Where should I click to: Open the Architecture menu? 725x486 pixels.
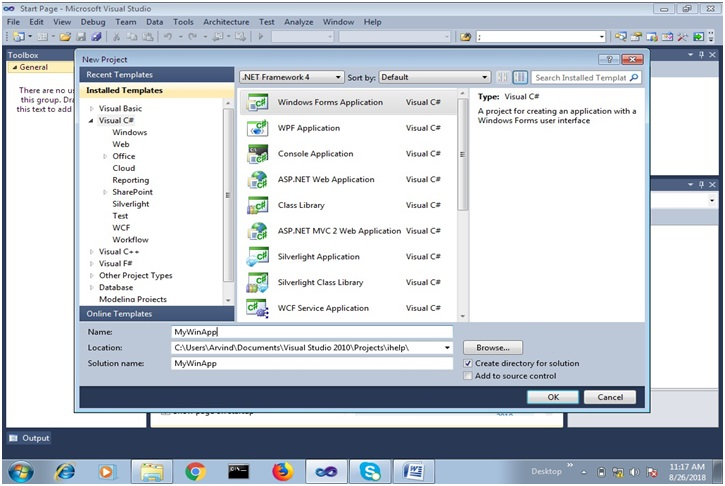(x=226, y=22)
